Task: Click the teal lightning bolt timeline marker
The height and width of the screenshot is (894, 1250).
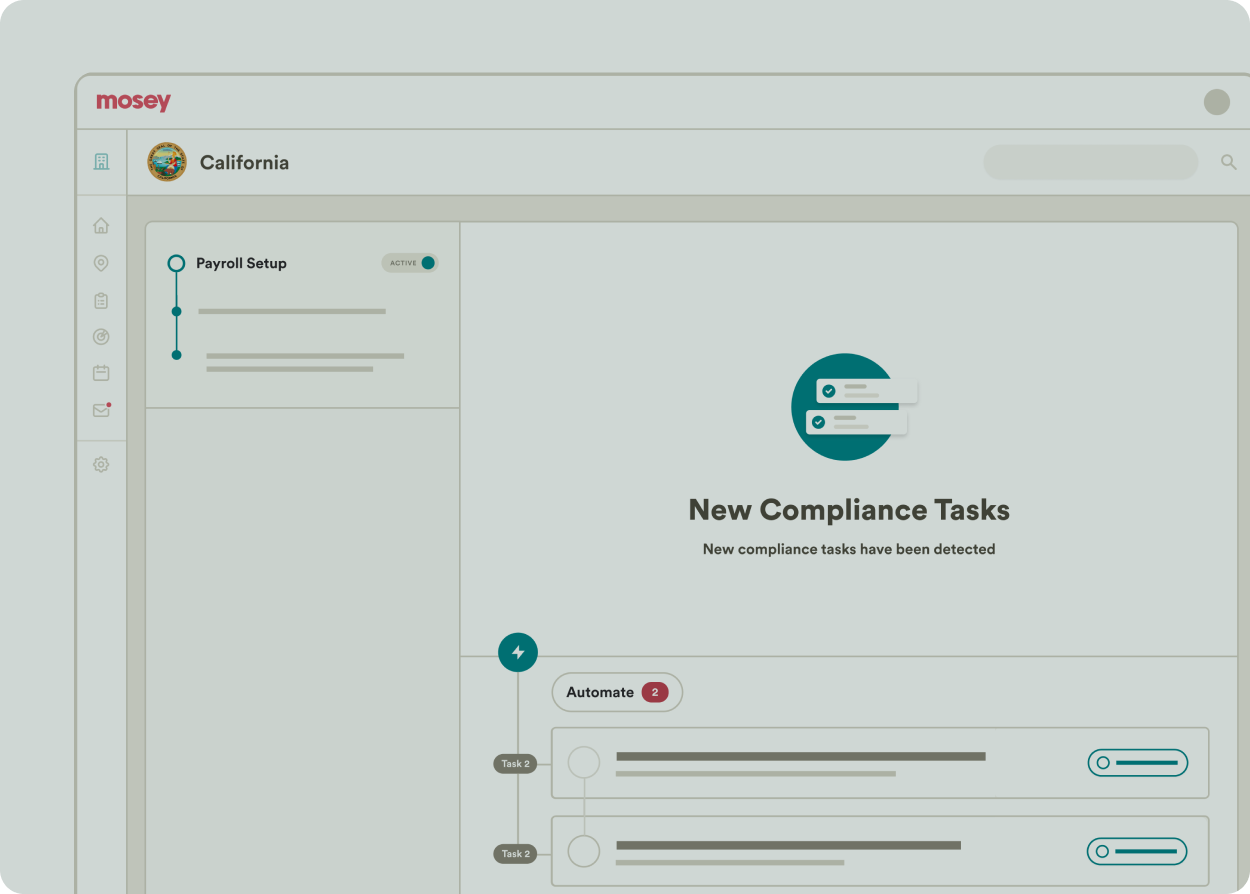Action: [518, 652]
